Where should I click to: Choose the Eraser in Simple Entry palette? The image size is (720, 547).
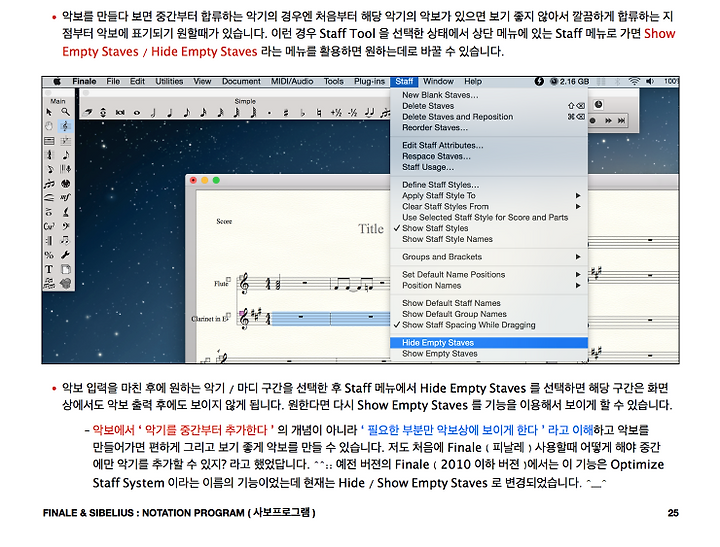[88, 113]
